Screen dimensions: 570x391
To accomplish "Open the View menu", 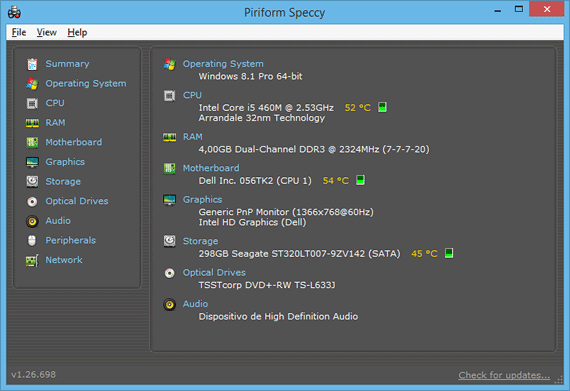I will tap(47, 32).
